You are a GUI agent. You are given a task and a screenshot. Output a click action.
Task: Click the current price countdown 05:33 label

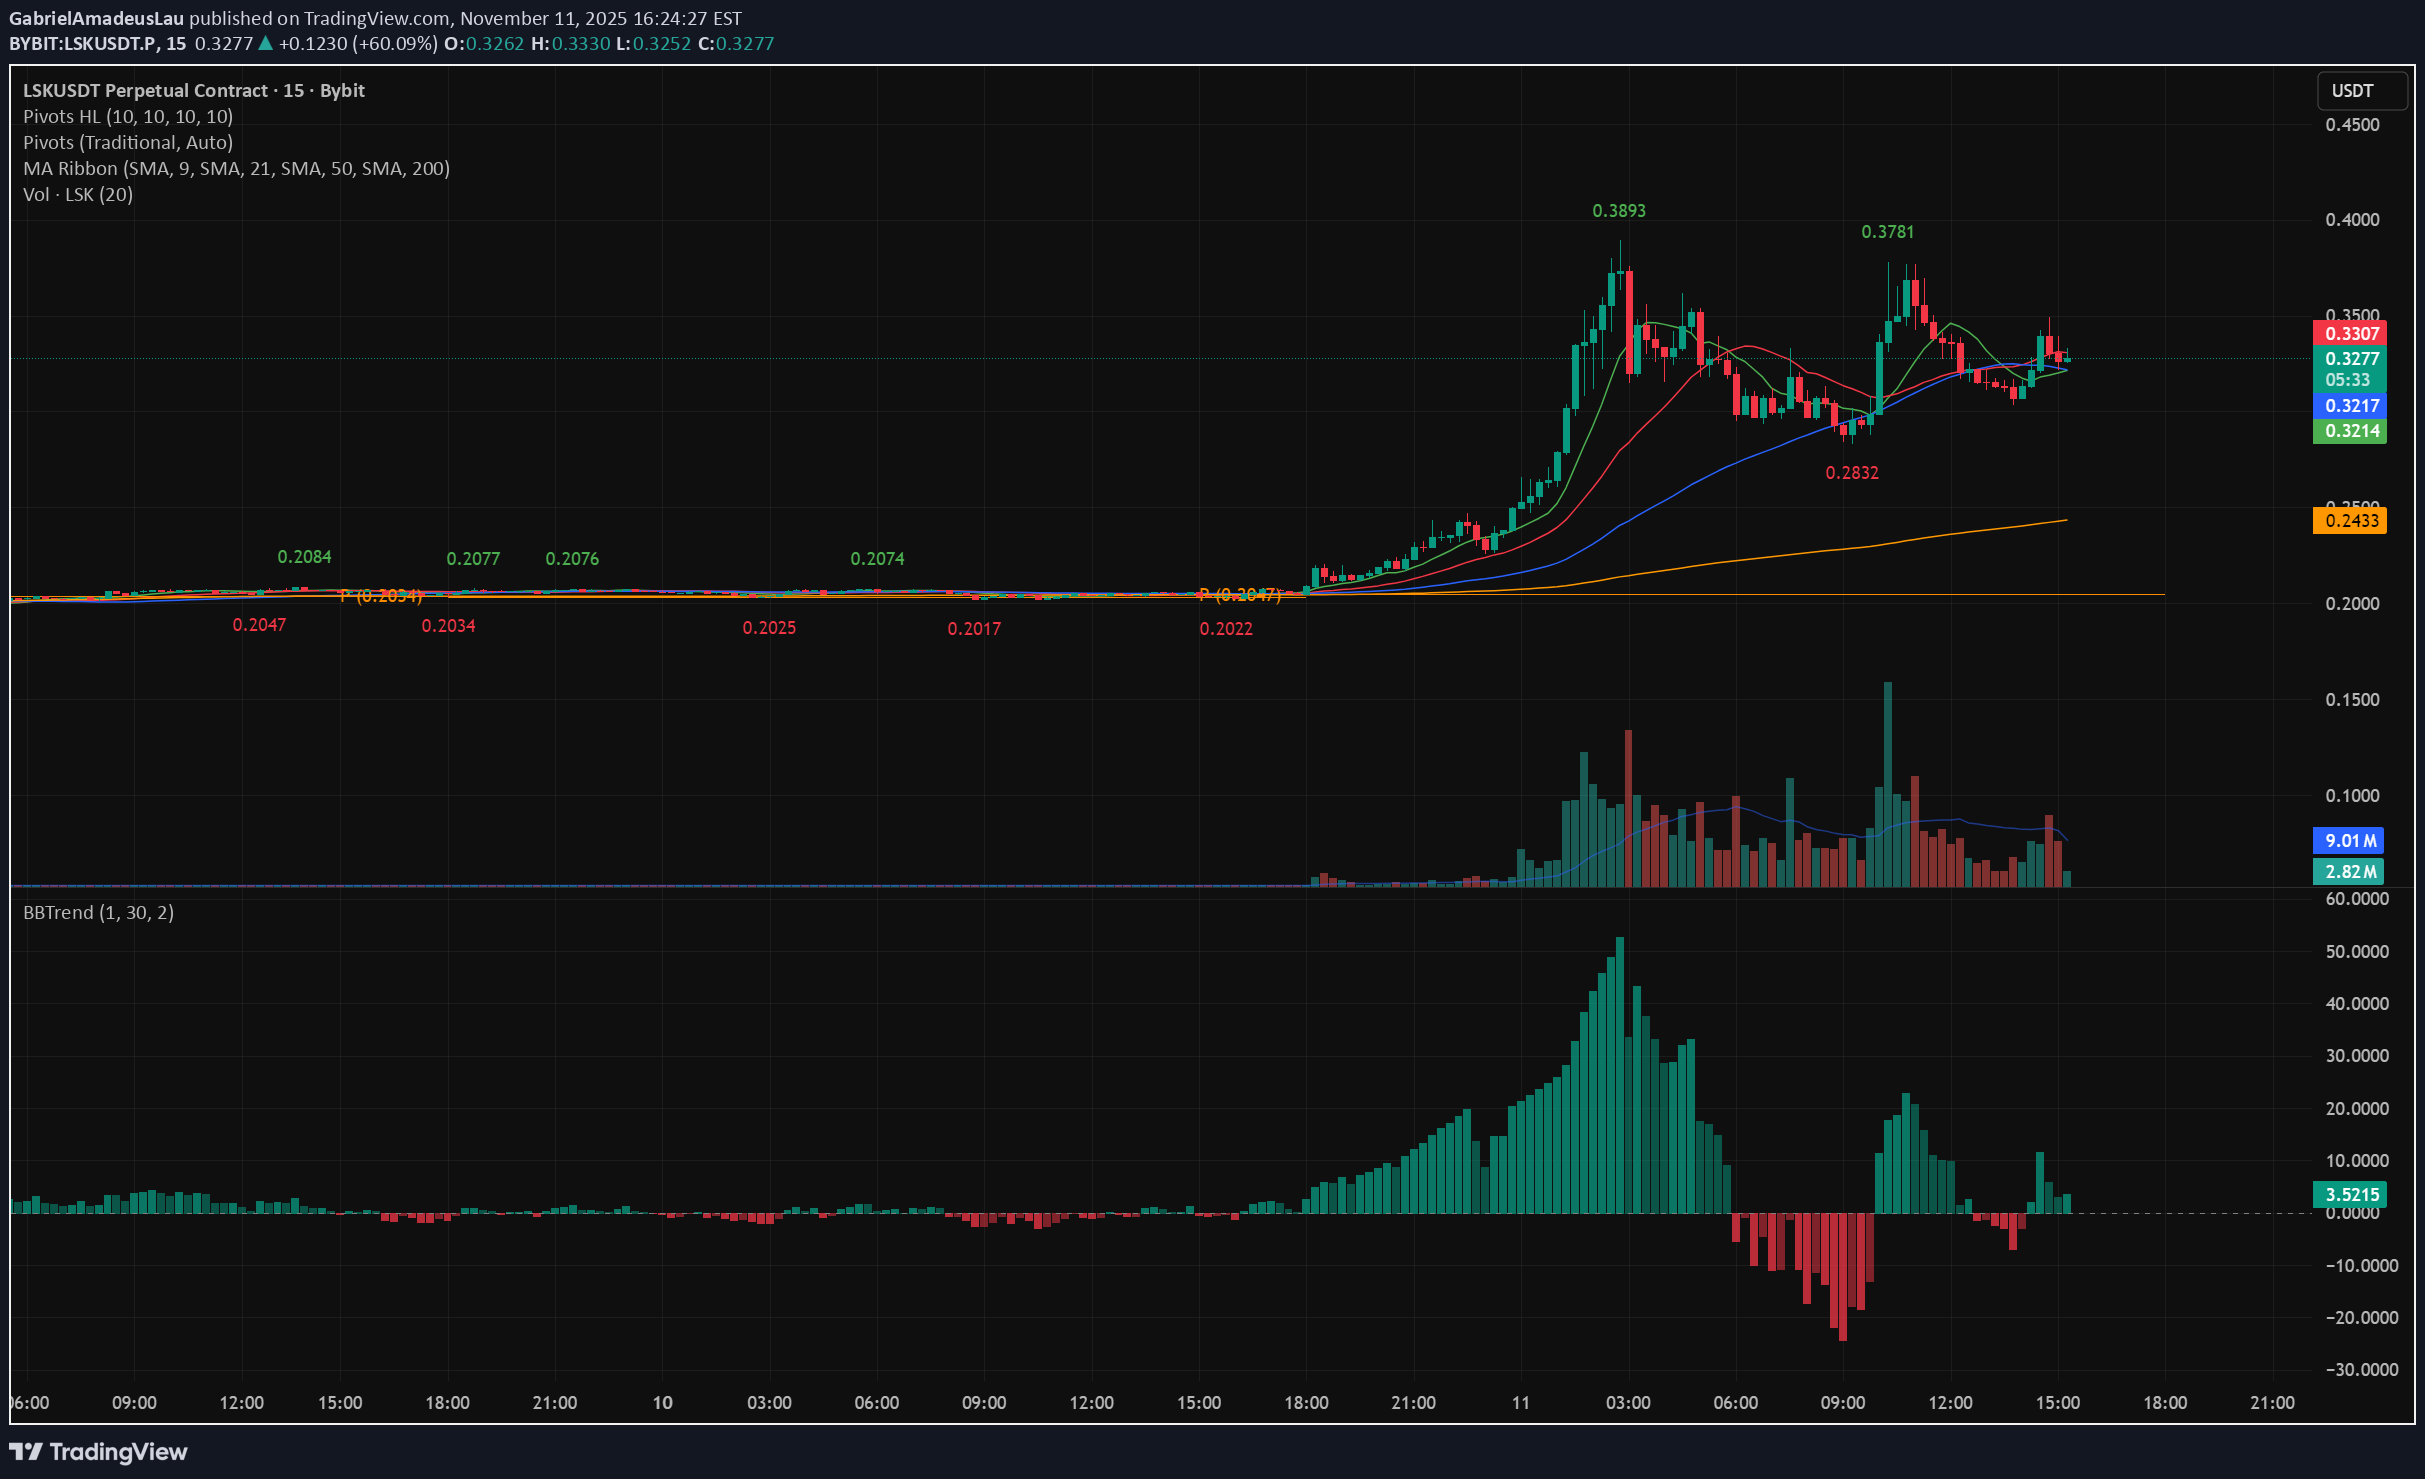(x=2347, y=380)
